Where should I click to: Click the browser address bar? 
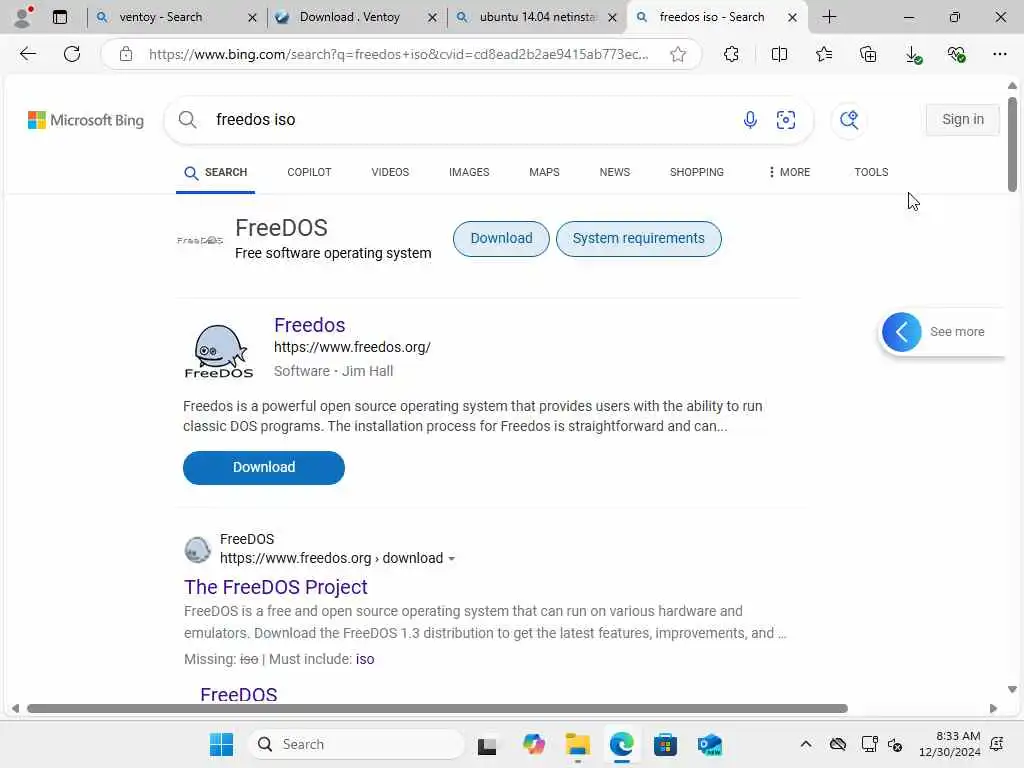point(398,54)
